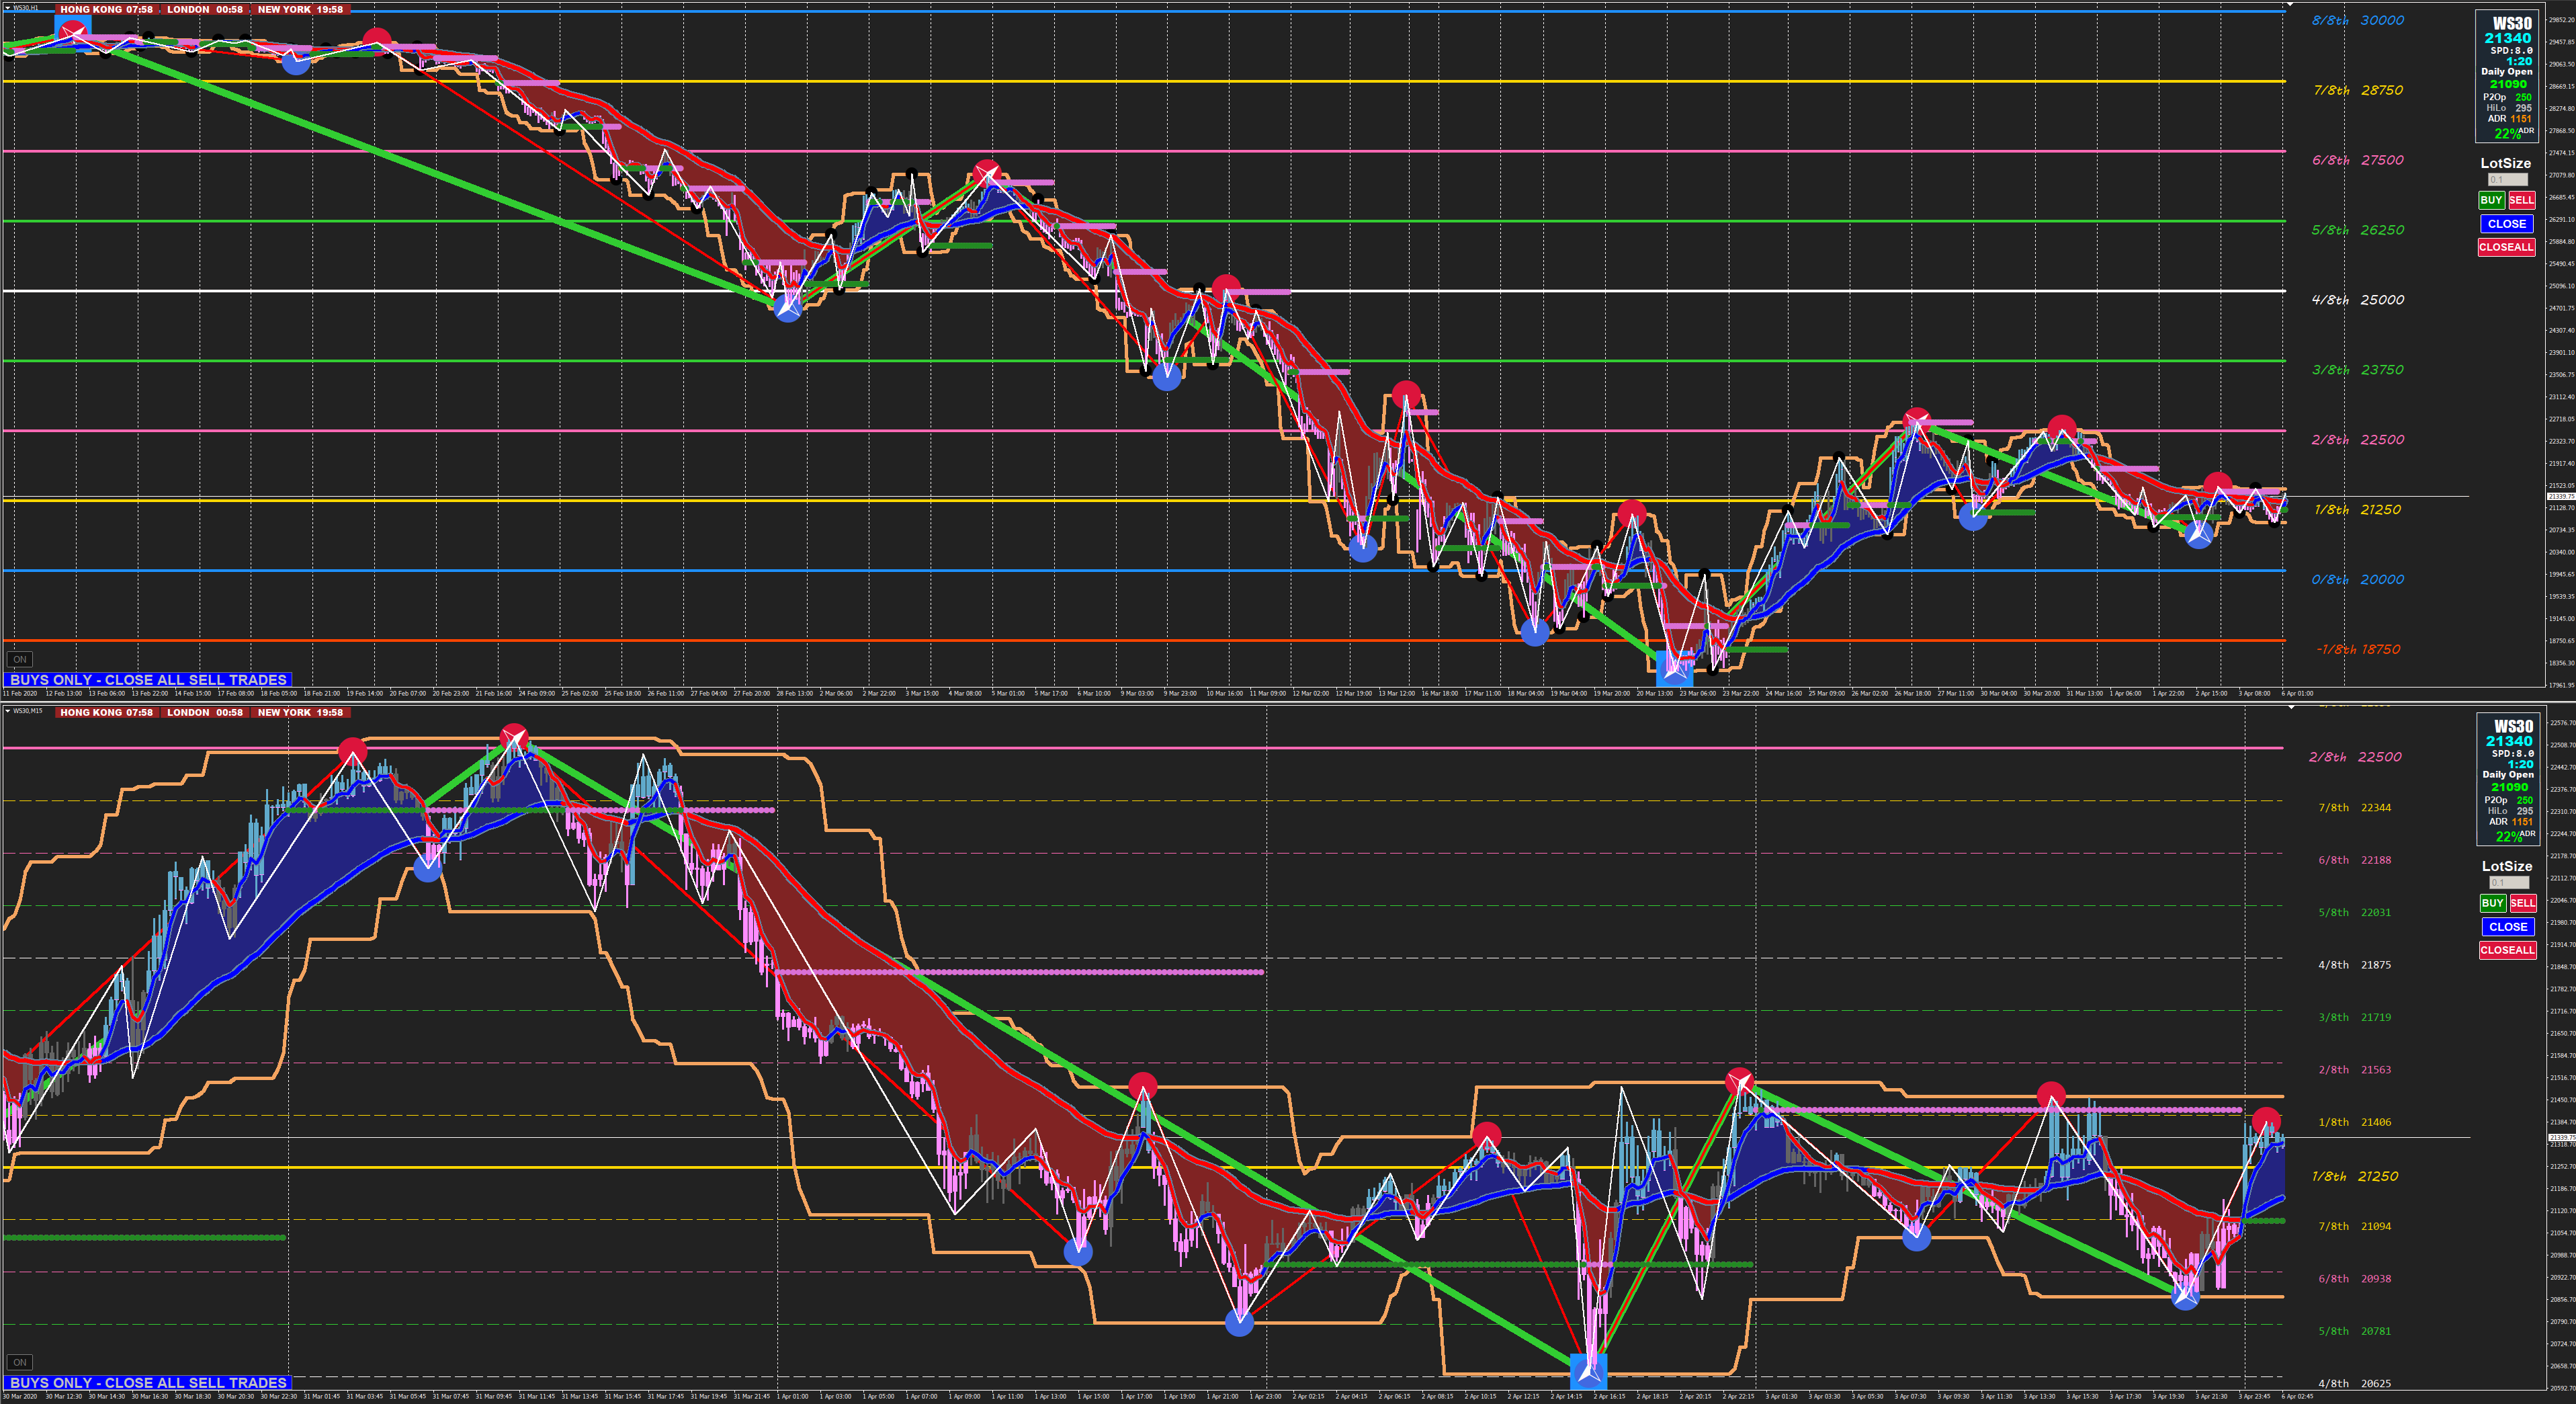Image resolution: width=2576 pixels, height=1404 pixels.
Task: Click SELL button on the M15 chart
Action: [2522, 903]
